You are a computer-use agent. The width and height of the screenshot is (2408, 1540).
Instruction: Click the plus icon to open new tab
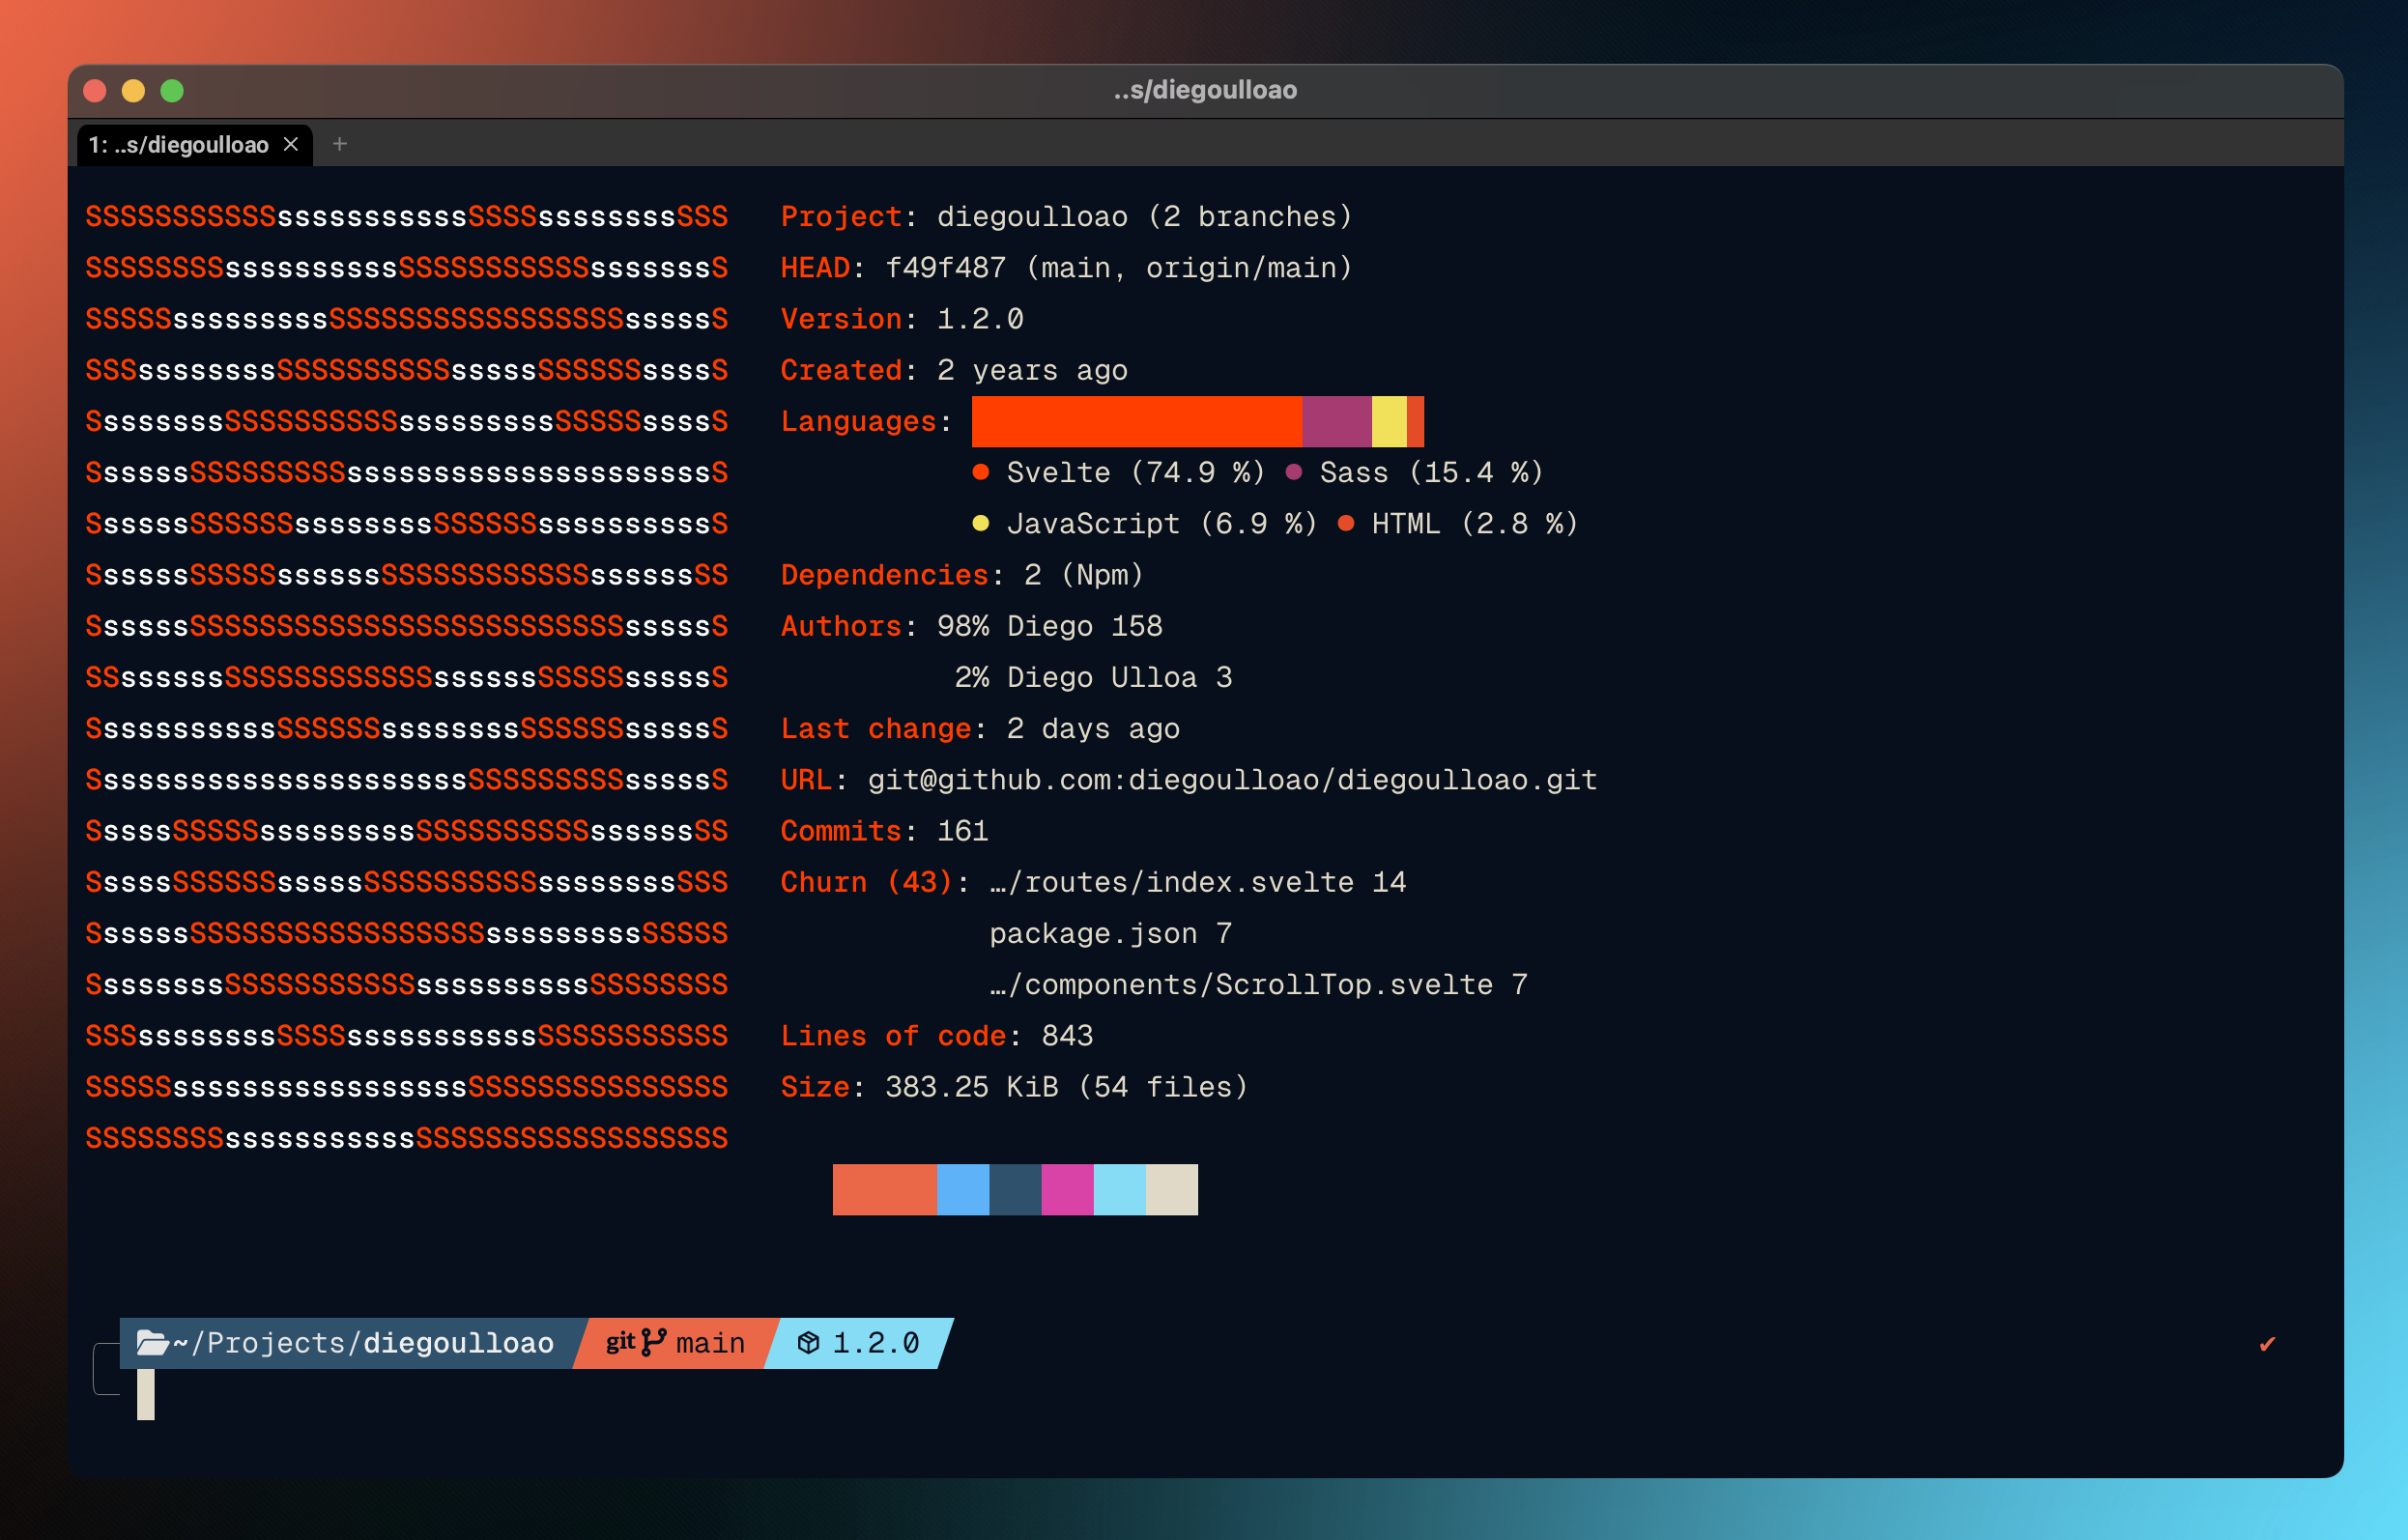tap(340, 144)
